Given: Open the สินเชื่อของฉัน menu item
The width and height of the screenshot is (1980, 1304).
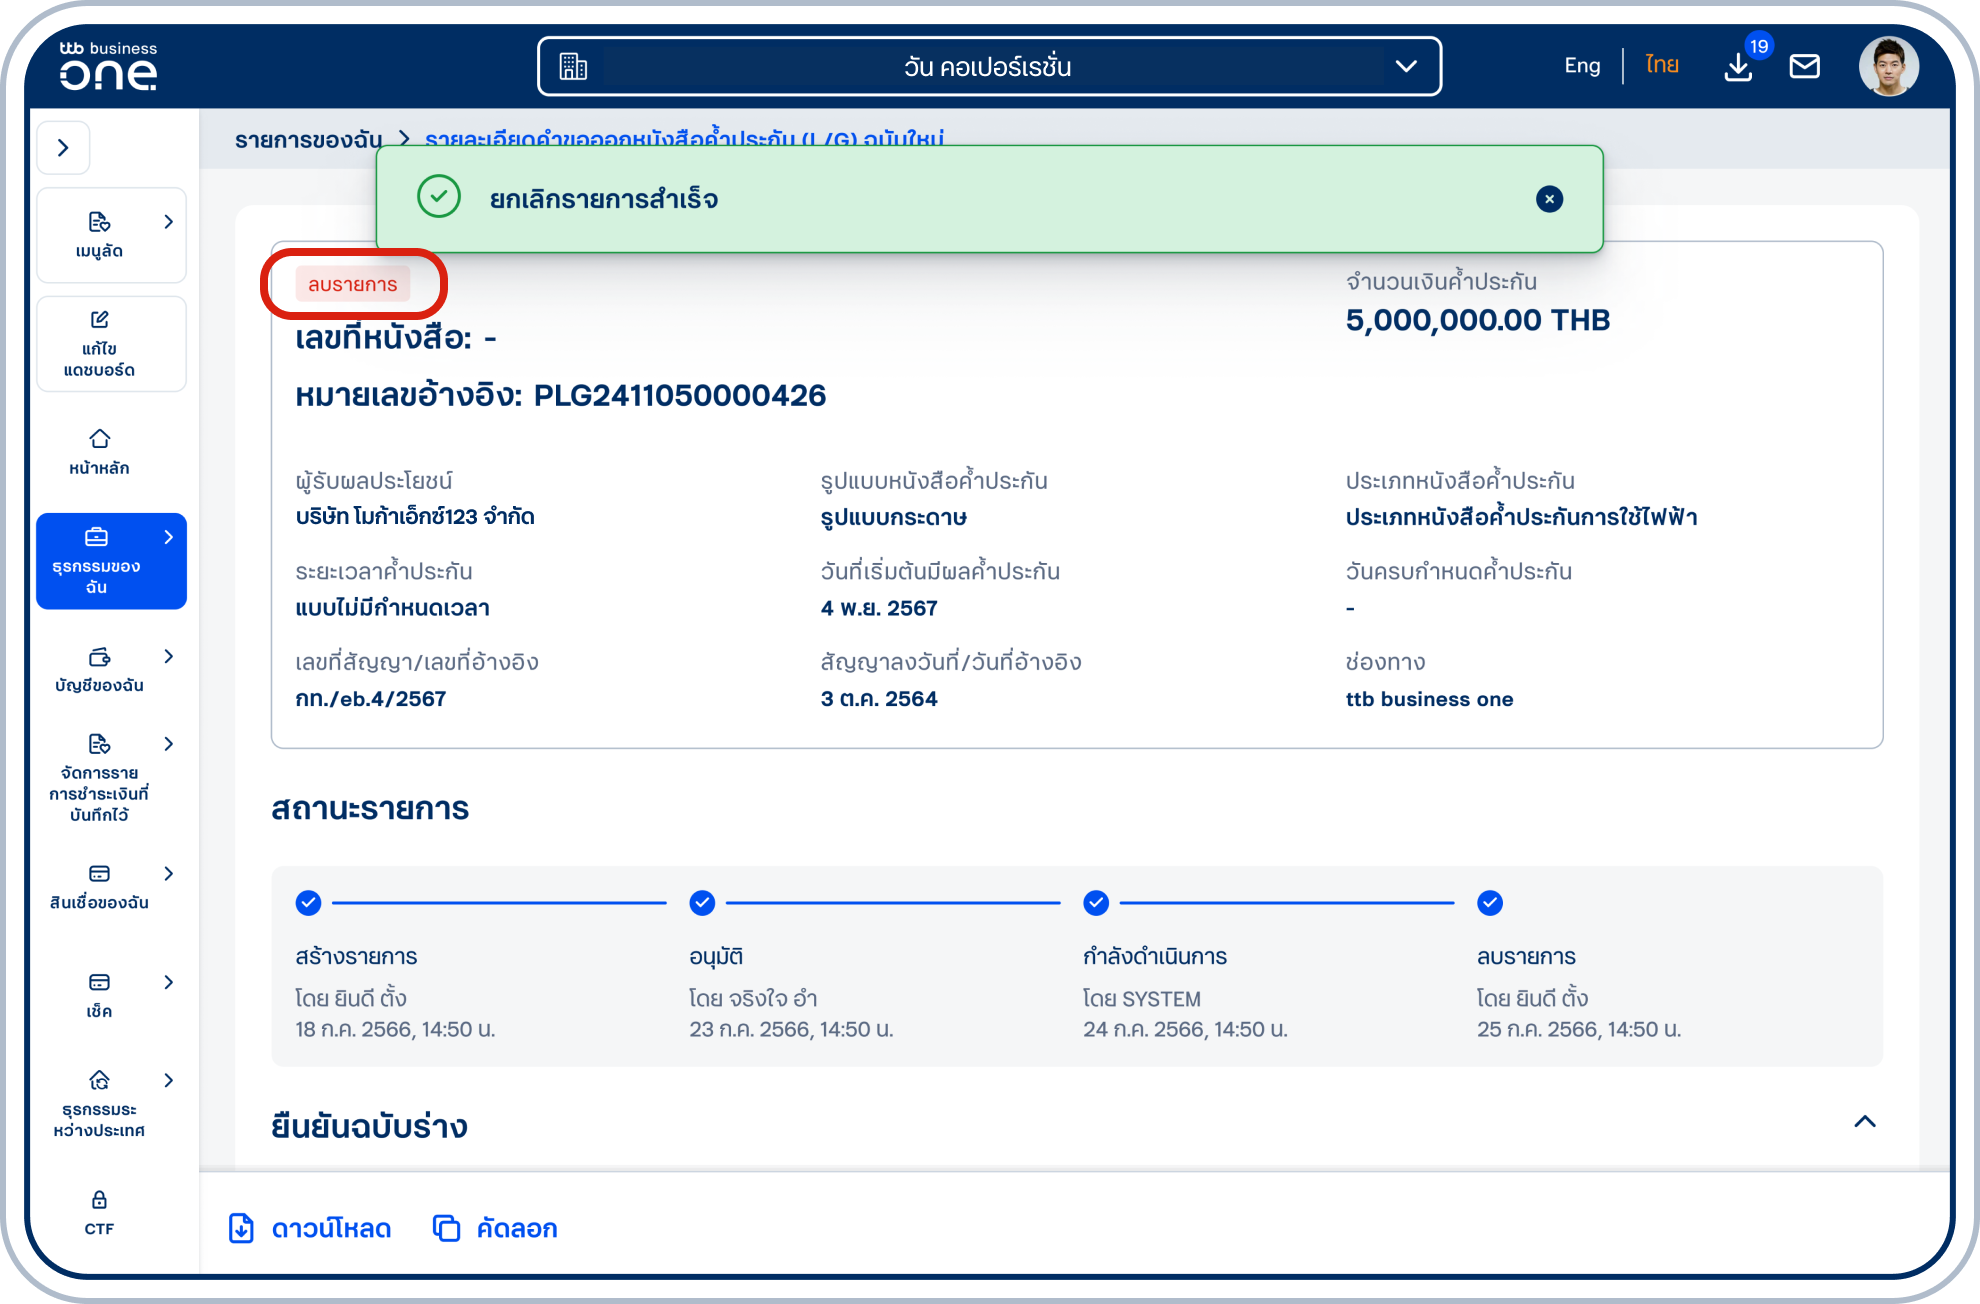Looking at the screenshot, I should pos(99,886).
